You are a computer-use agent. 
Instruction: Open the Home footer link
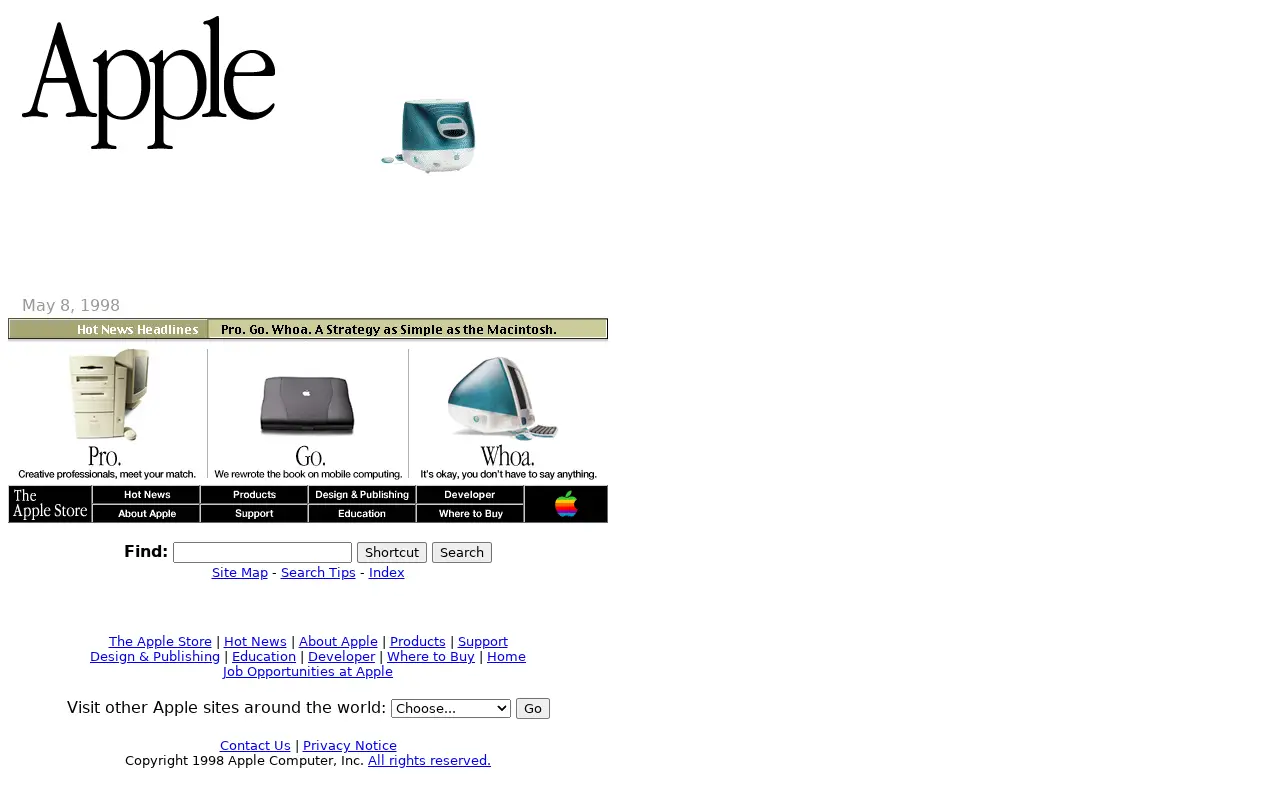(506, 657)
